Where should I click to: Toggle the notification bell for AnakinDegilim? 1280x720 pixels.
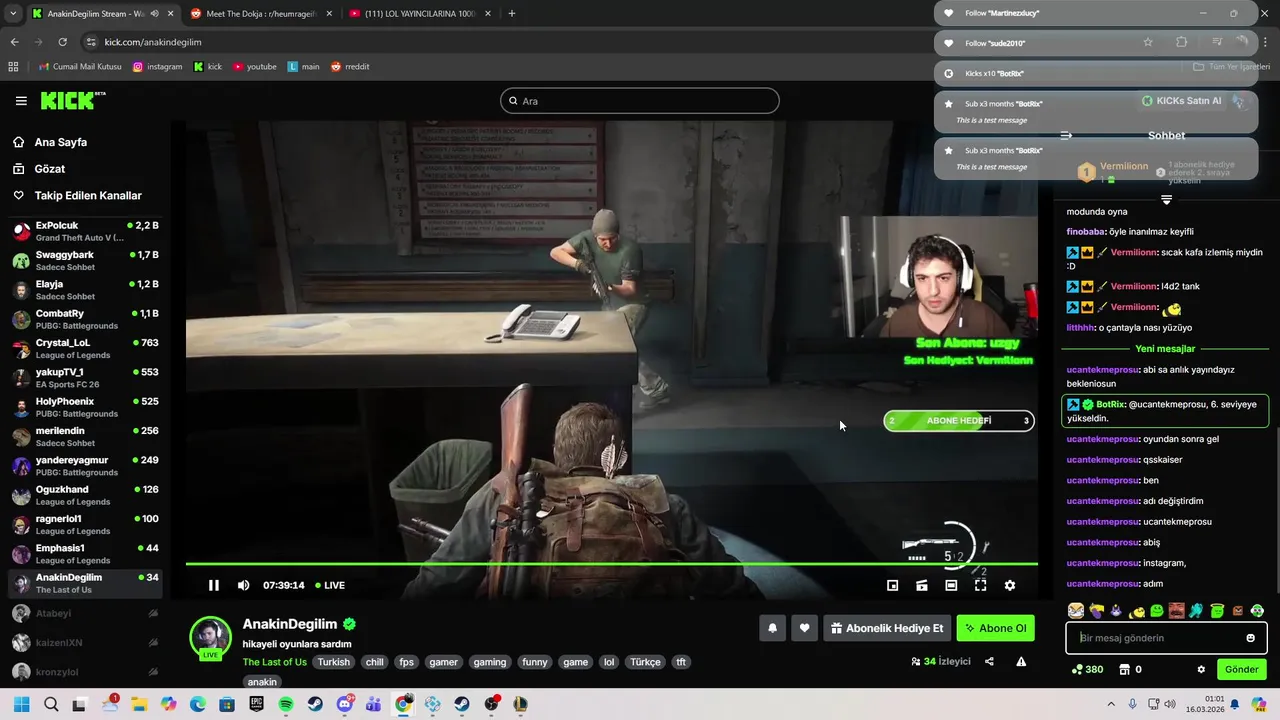[x=772, y=628]
